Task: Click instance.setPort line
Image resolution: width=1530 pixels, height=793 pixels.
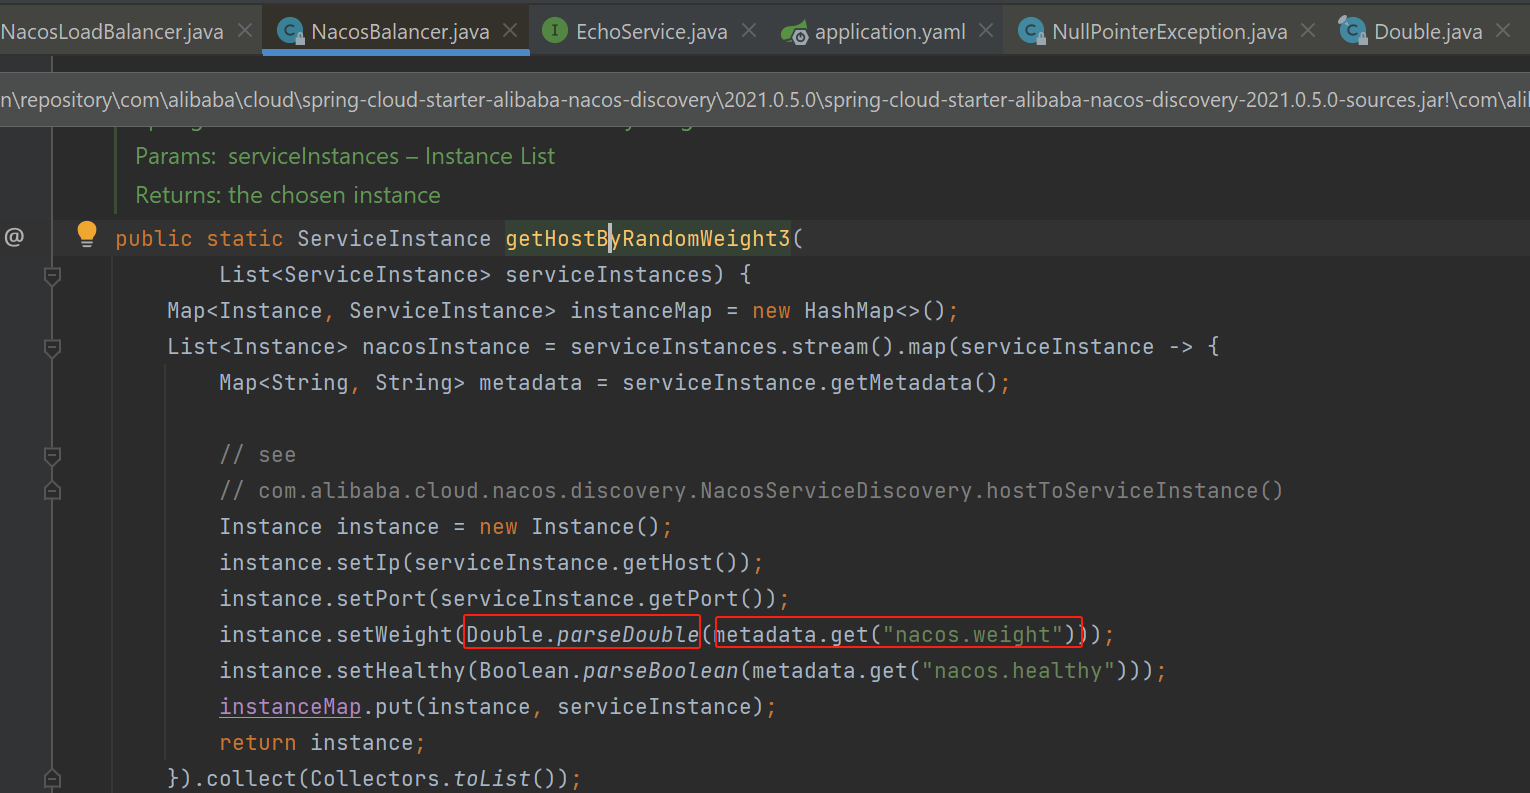Action: (504, 598)
